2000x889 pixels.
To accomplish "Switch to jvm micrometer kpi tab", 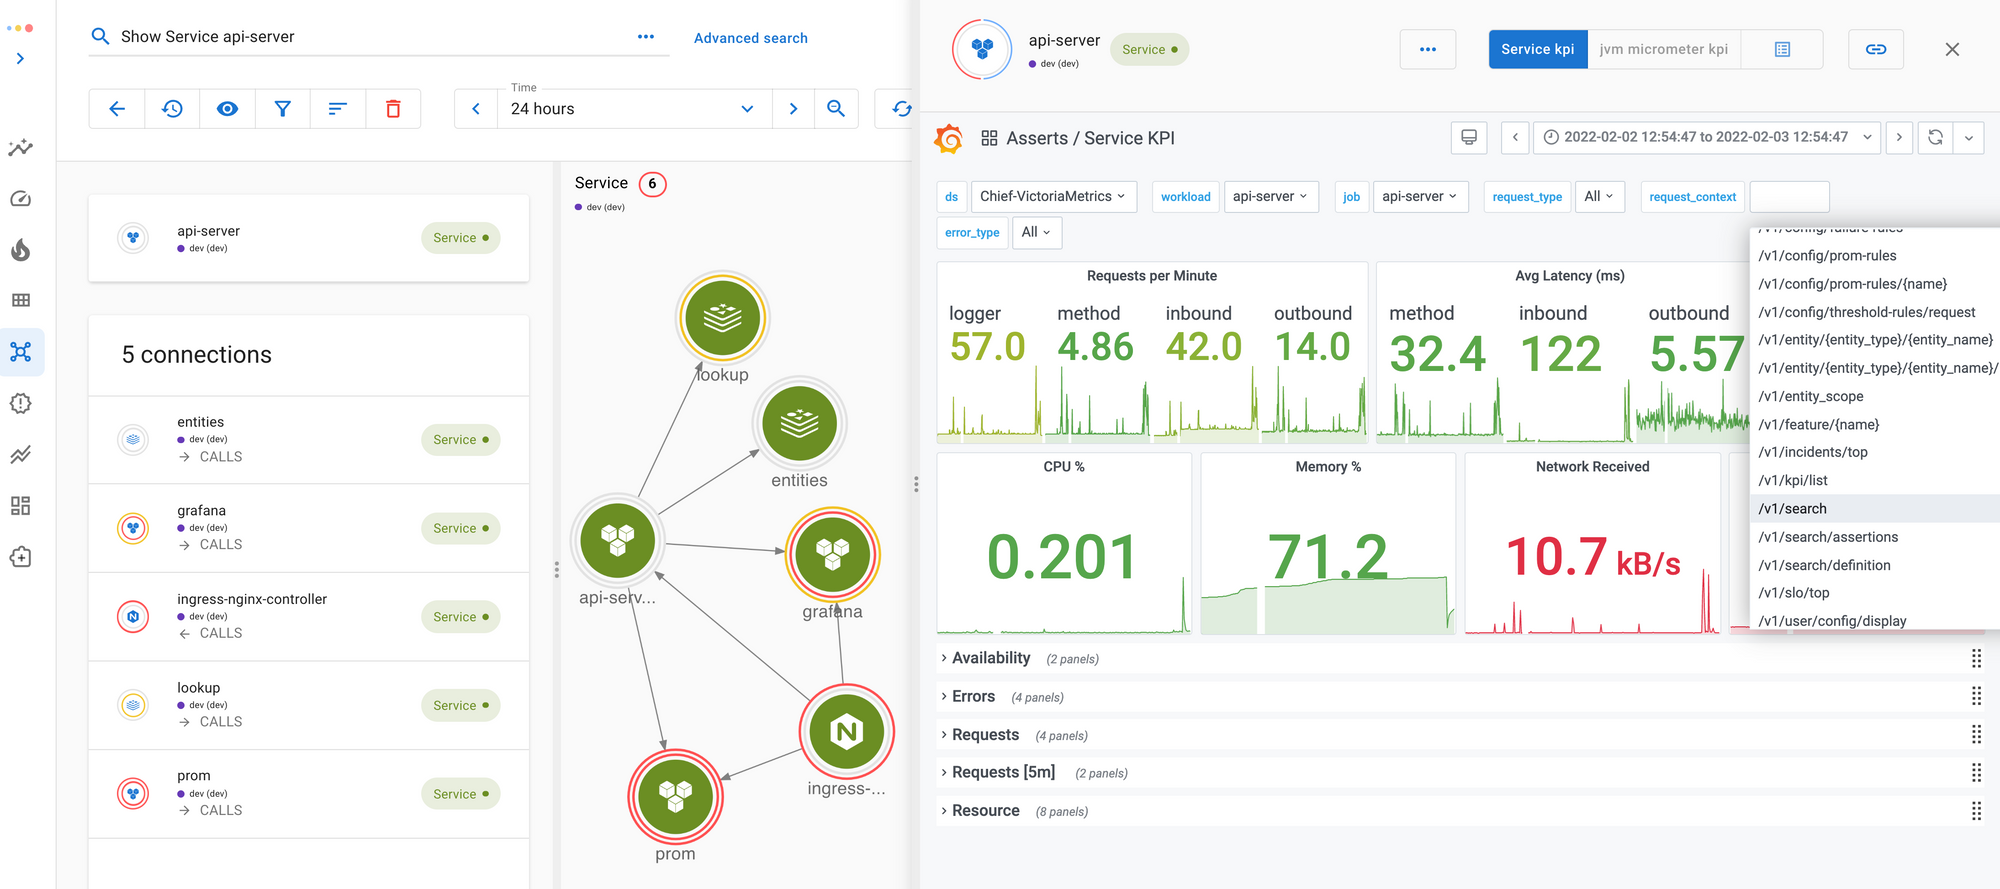I will click(1663, 49).
